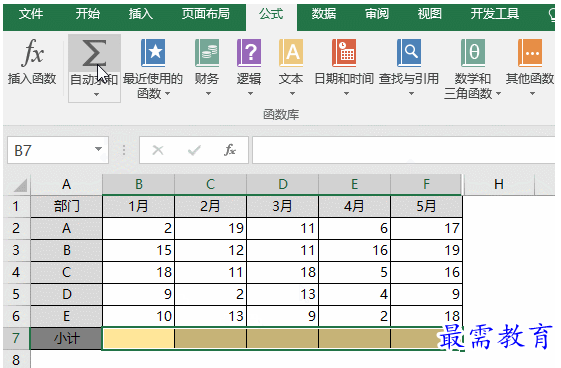
Task: Open the Logical (逻辑) functions icon
Action: (x=249, y=53)
